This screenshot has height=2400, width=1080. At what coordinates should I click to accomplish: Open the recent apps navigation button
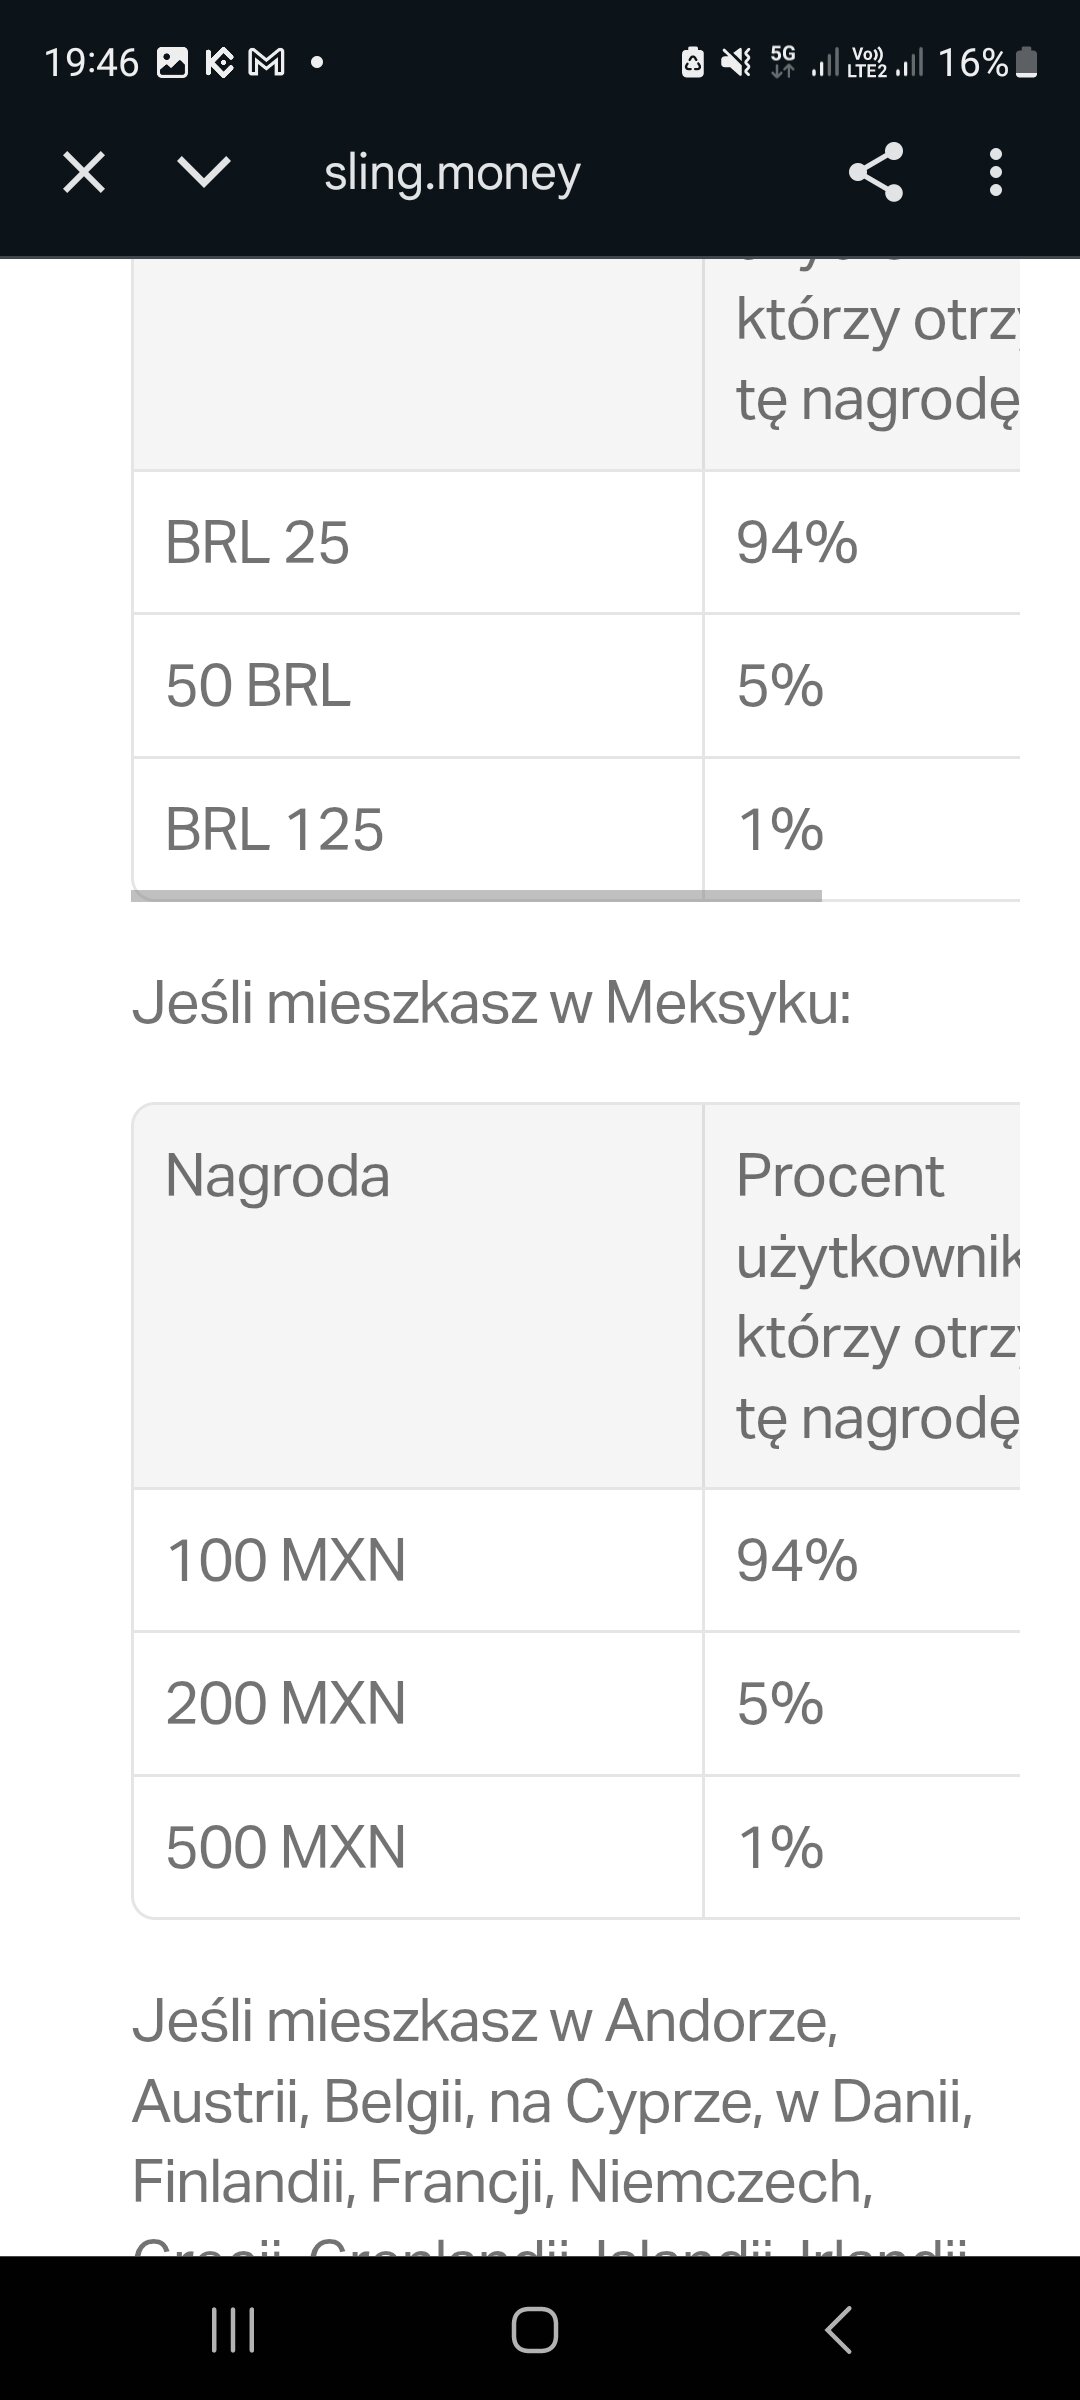click(x=234, y=2329)
